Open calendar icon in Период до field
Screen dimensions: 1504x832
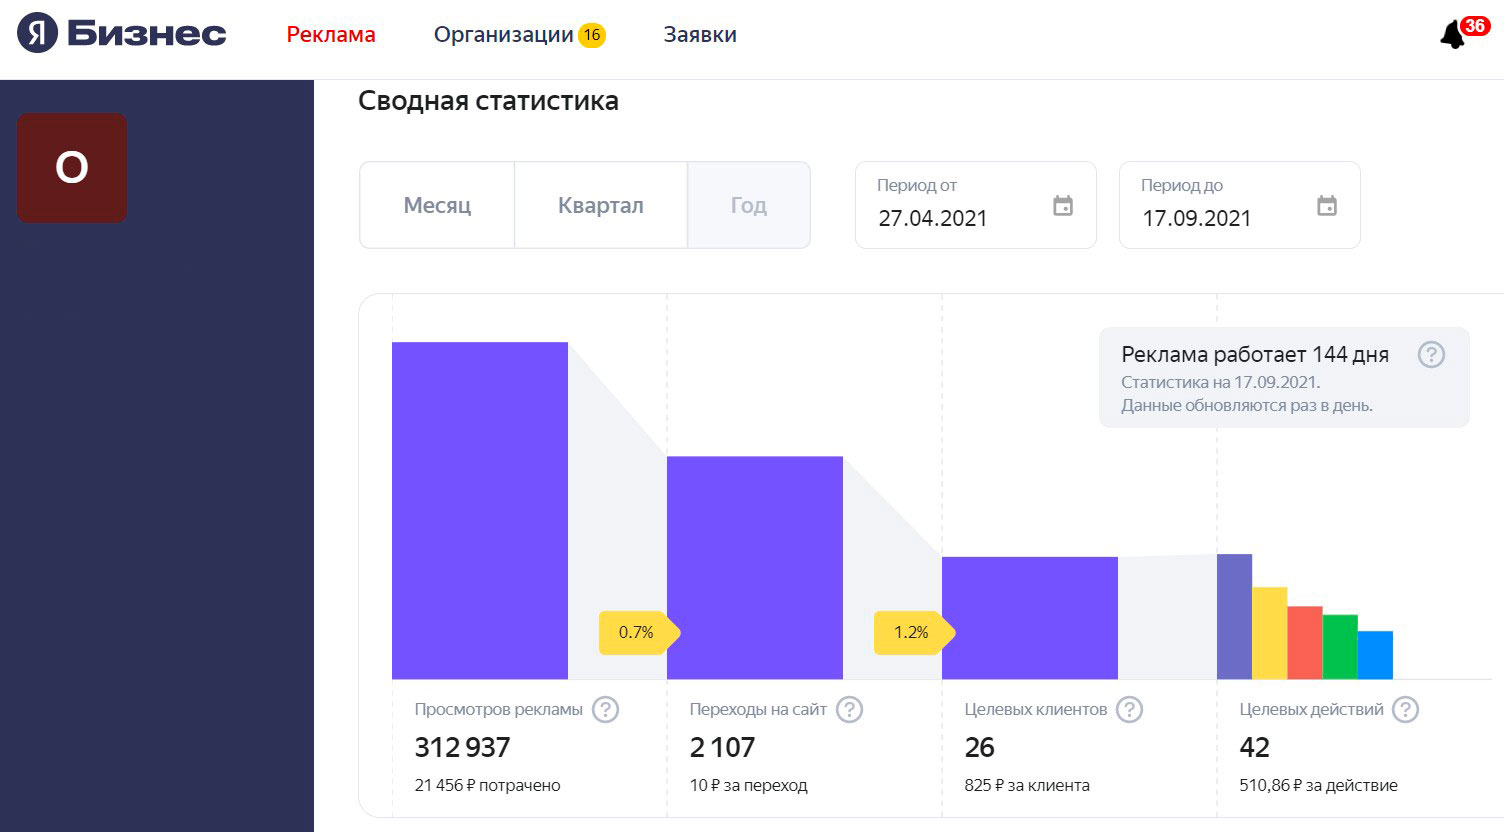coord(1327,206)
